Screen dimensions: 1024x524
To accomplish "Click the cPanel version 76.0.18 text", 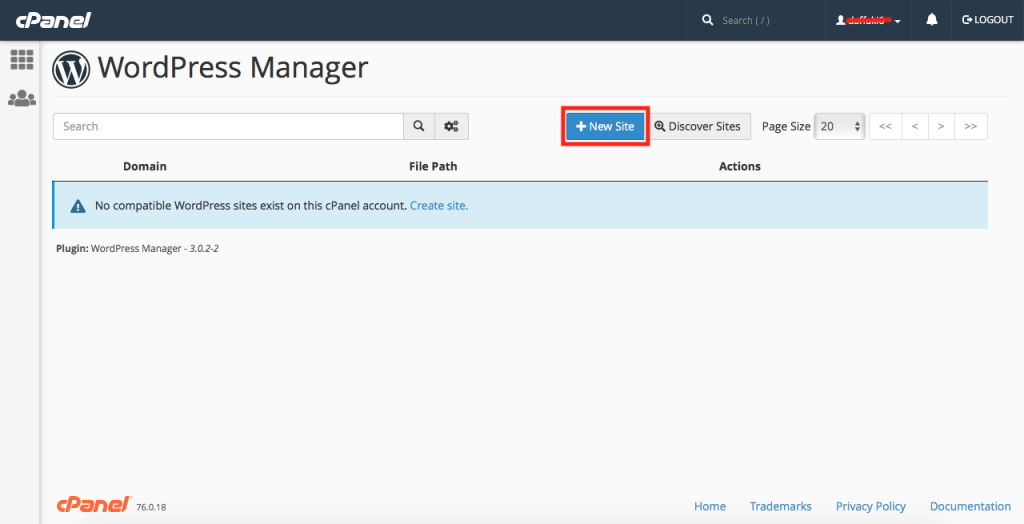I will tap(151, 507).
